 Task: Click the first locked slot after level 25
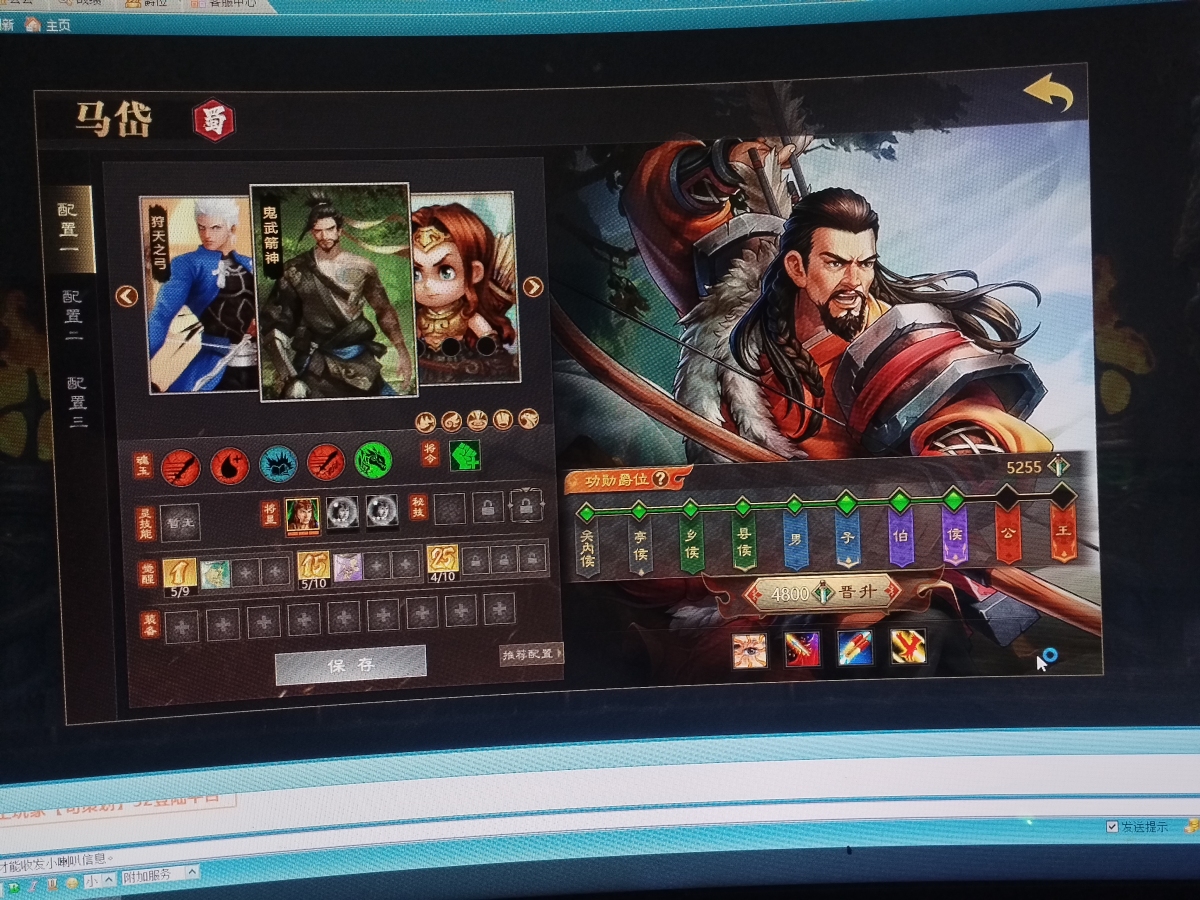pos(476,559)
